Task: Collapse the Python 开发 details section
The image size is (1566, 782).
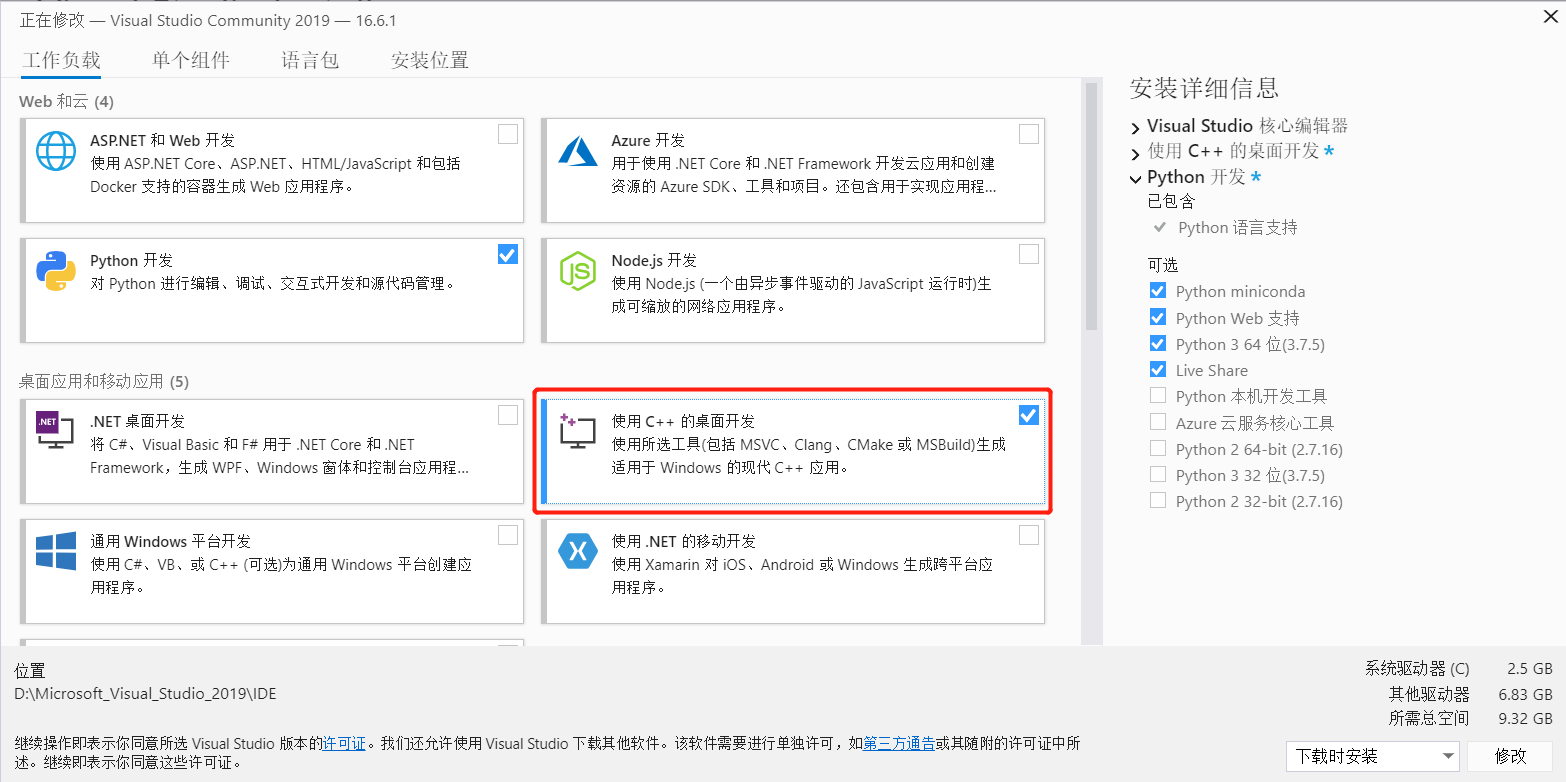Action: (x=1135, y=179)
